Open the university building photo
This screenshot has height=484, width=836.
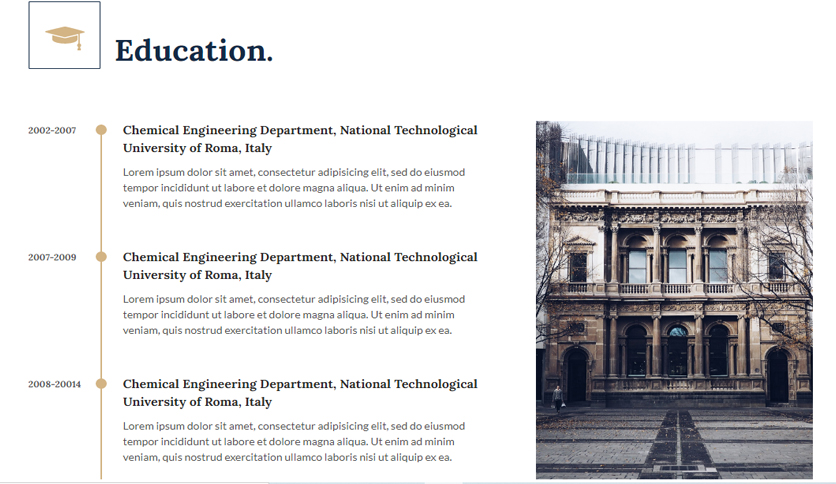point(674,300)
